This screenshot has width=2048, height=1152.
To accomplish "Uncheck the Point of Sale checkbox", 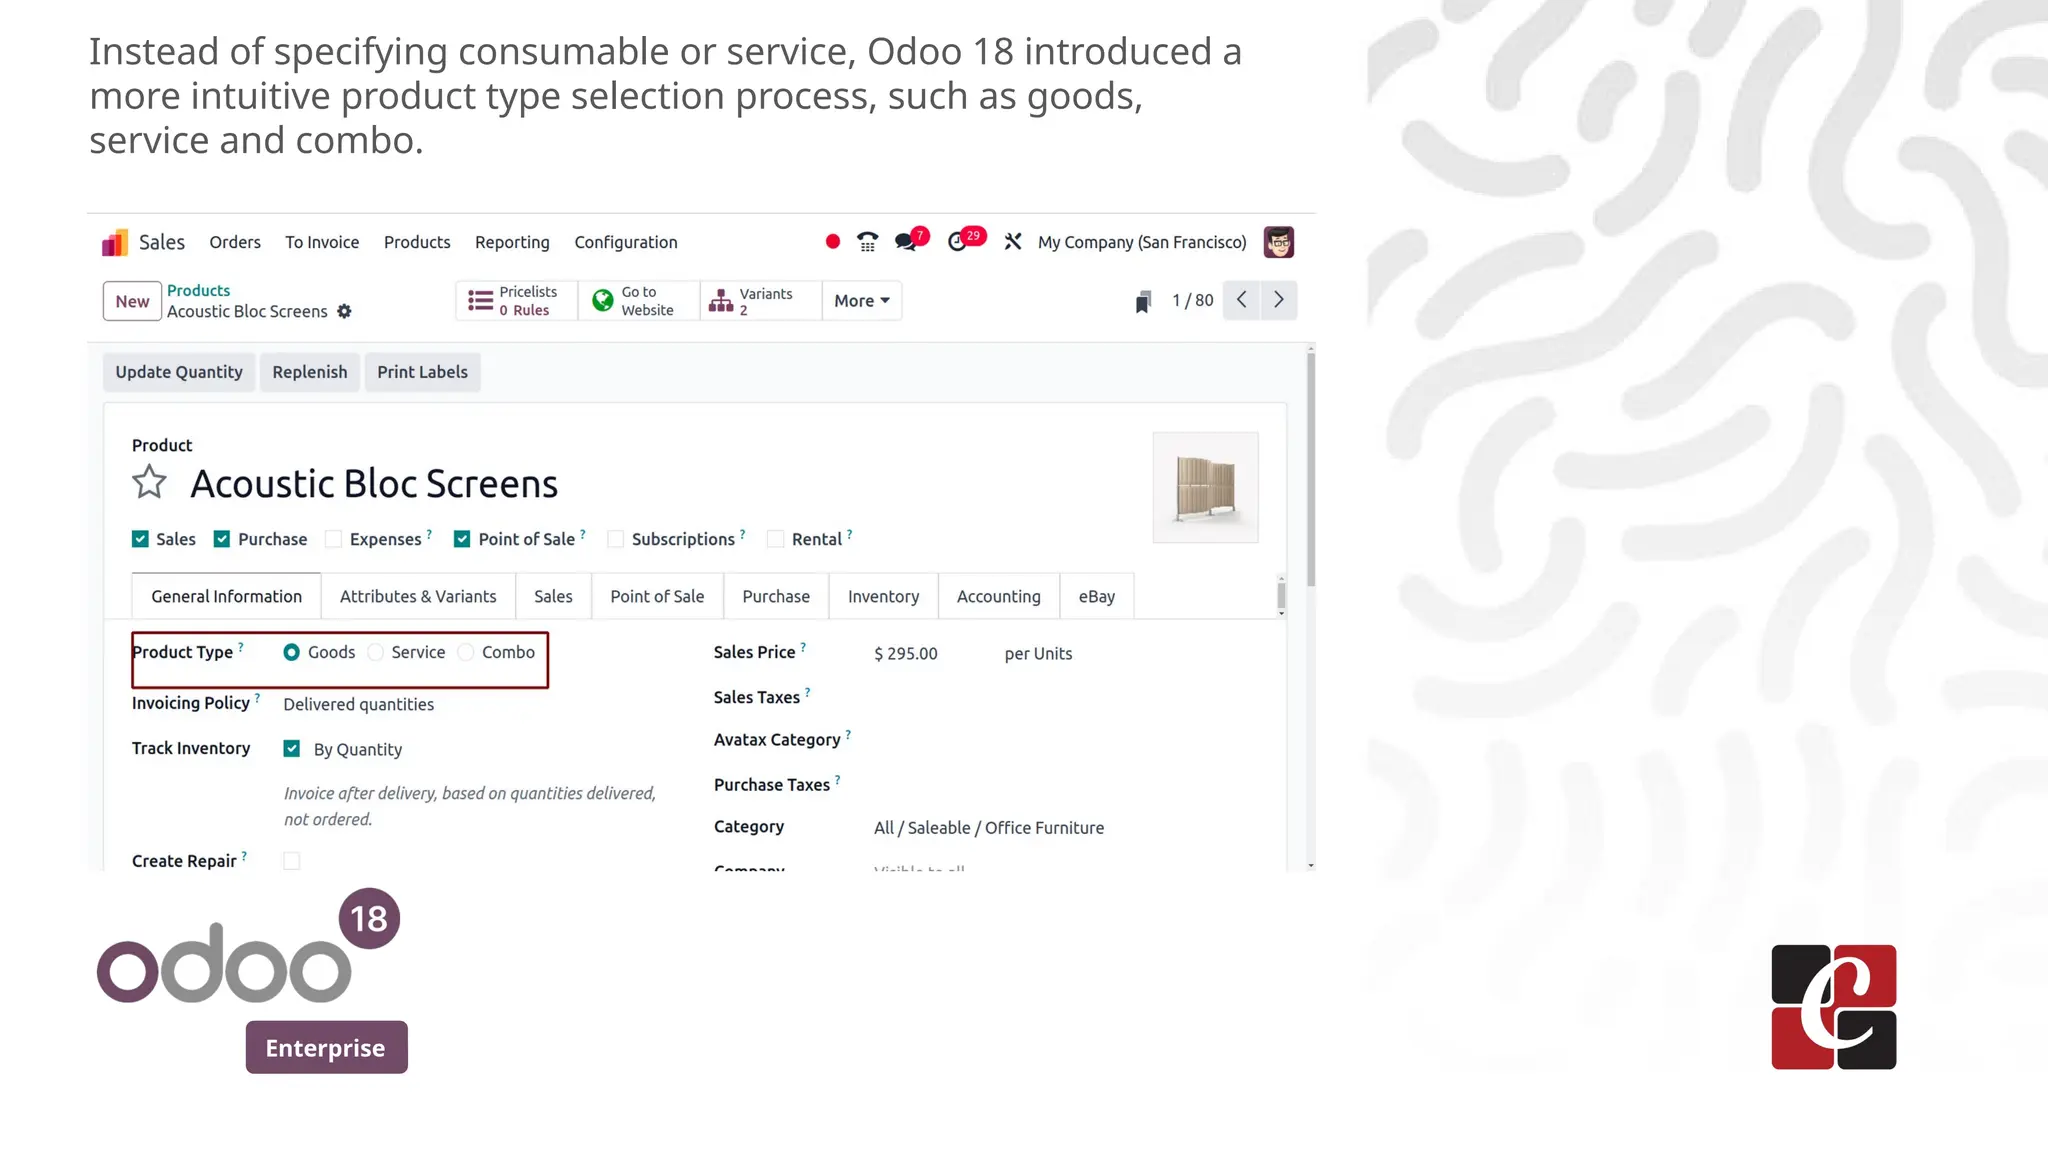I will [x=462, y=539].
